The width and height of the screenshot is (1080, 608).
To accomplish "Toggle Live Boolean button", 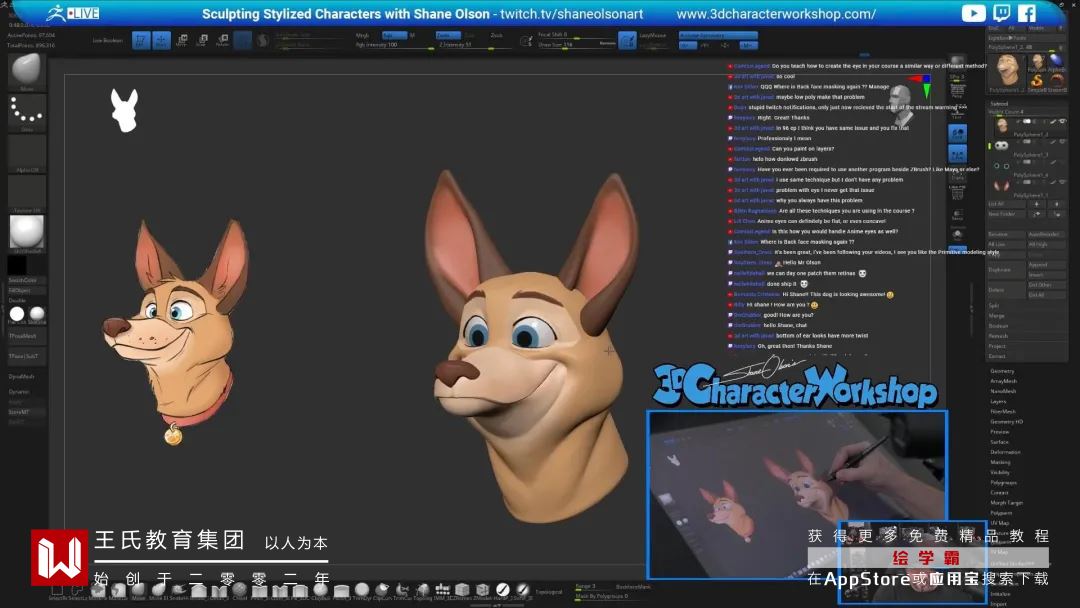I will [107, 41].
